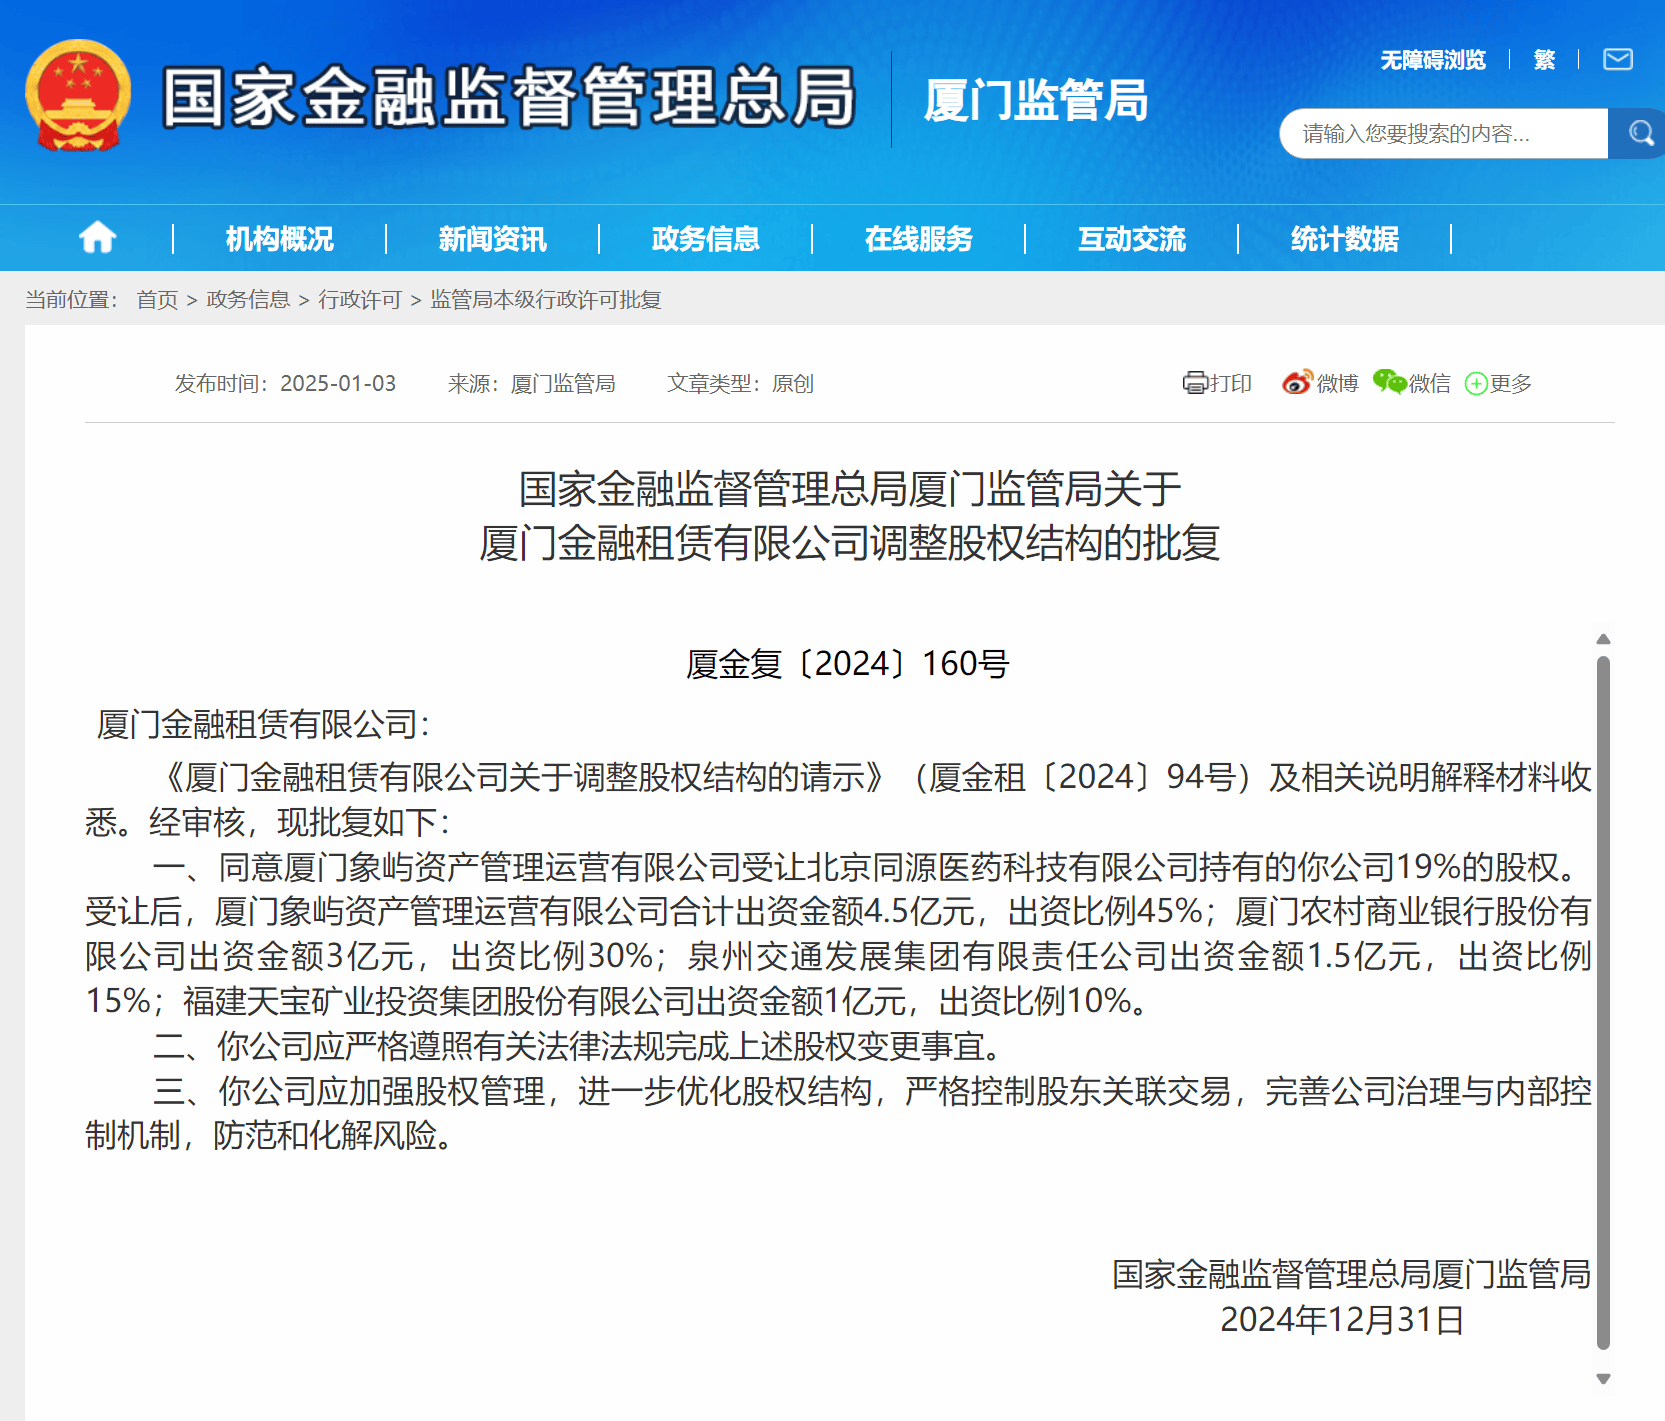Expand 更多 sharing options

[x=1498, y=383]
